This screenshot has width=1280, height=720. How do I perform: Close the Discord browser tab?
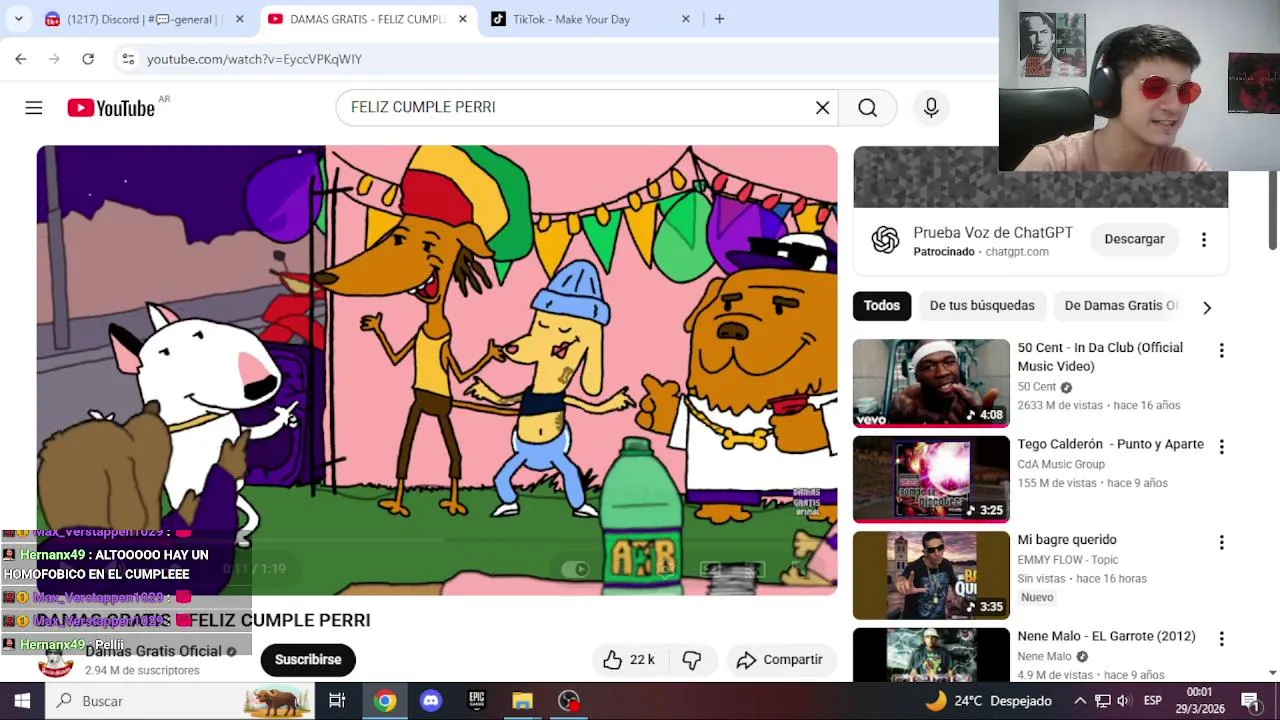tap(239, 19)
